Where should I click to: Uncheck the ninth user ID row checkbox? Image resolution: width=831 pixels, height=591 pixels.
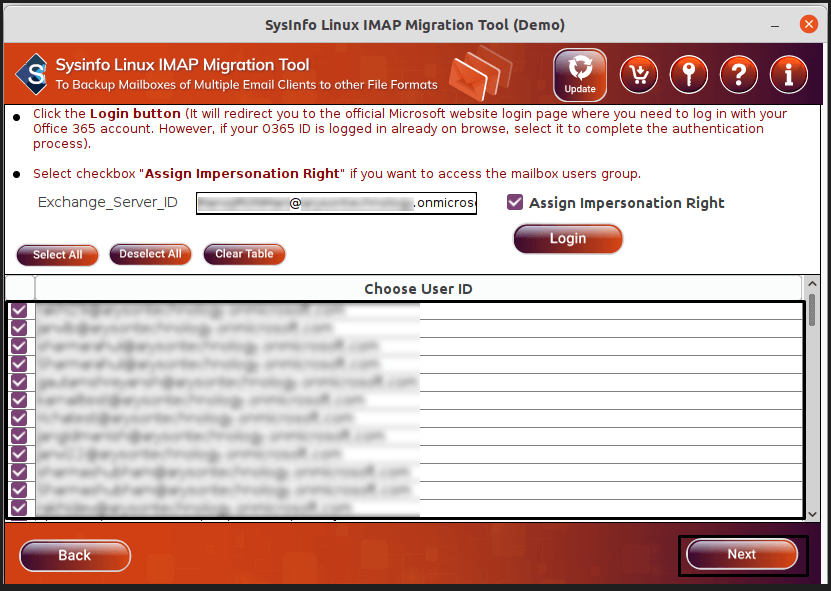coord(19,454)
